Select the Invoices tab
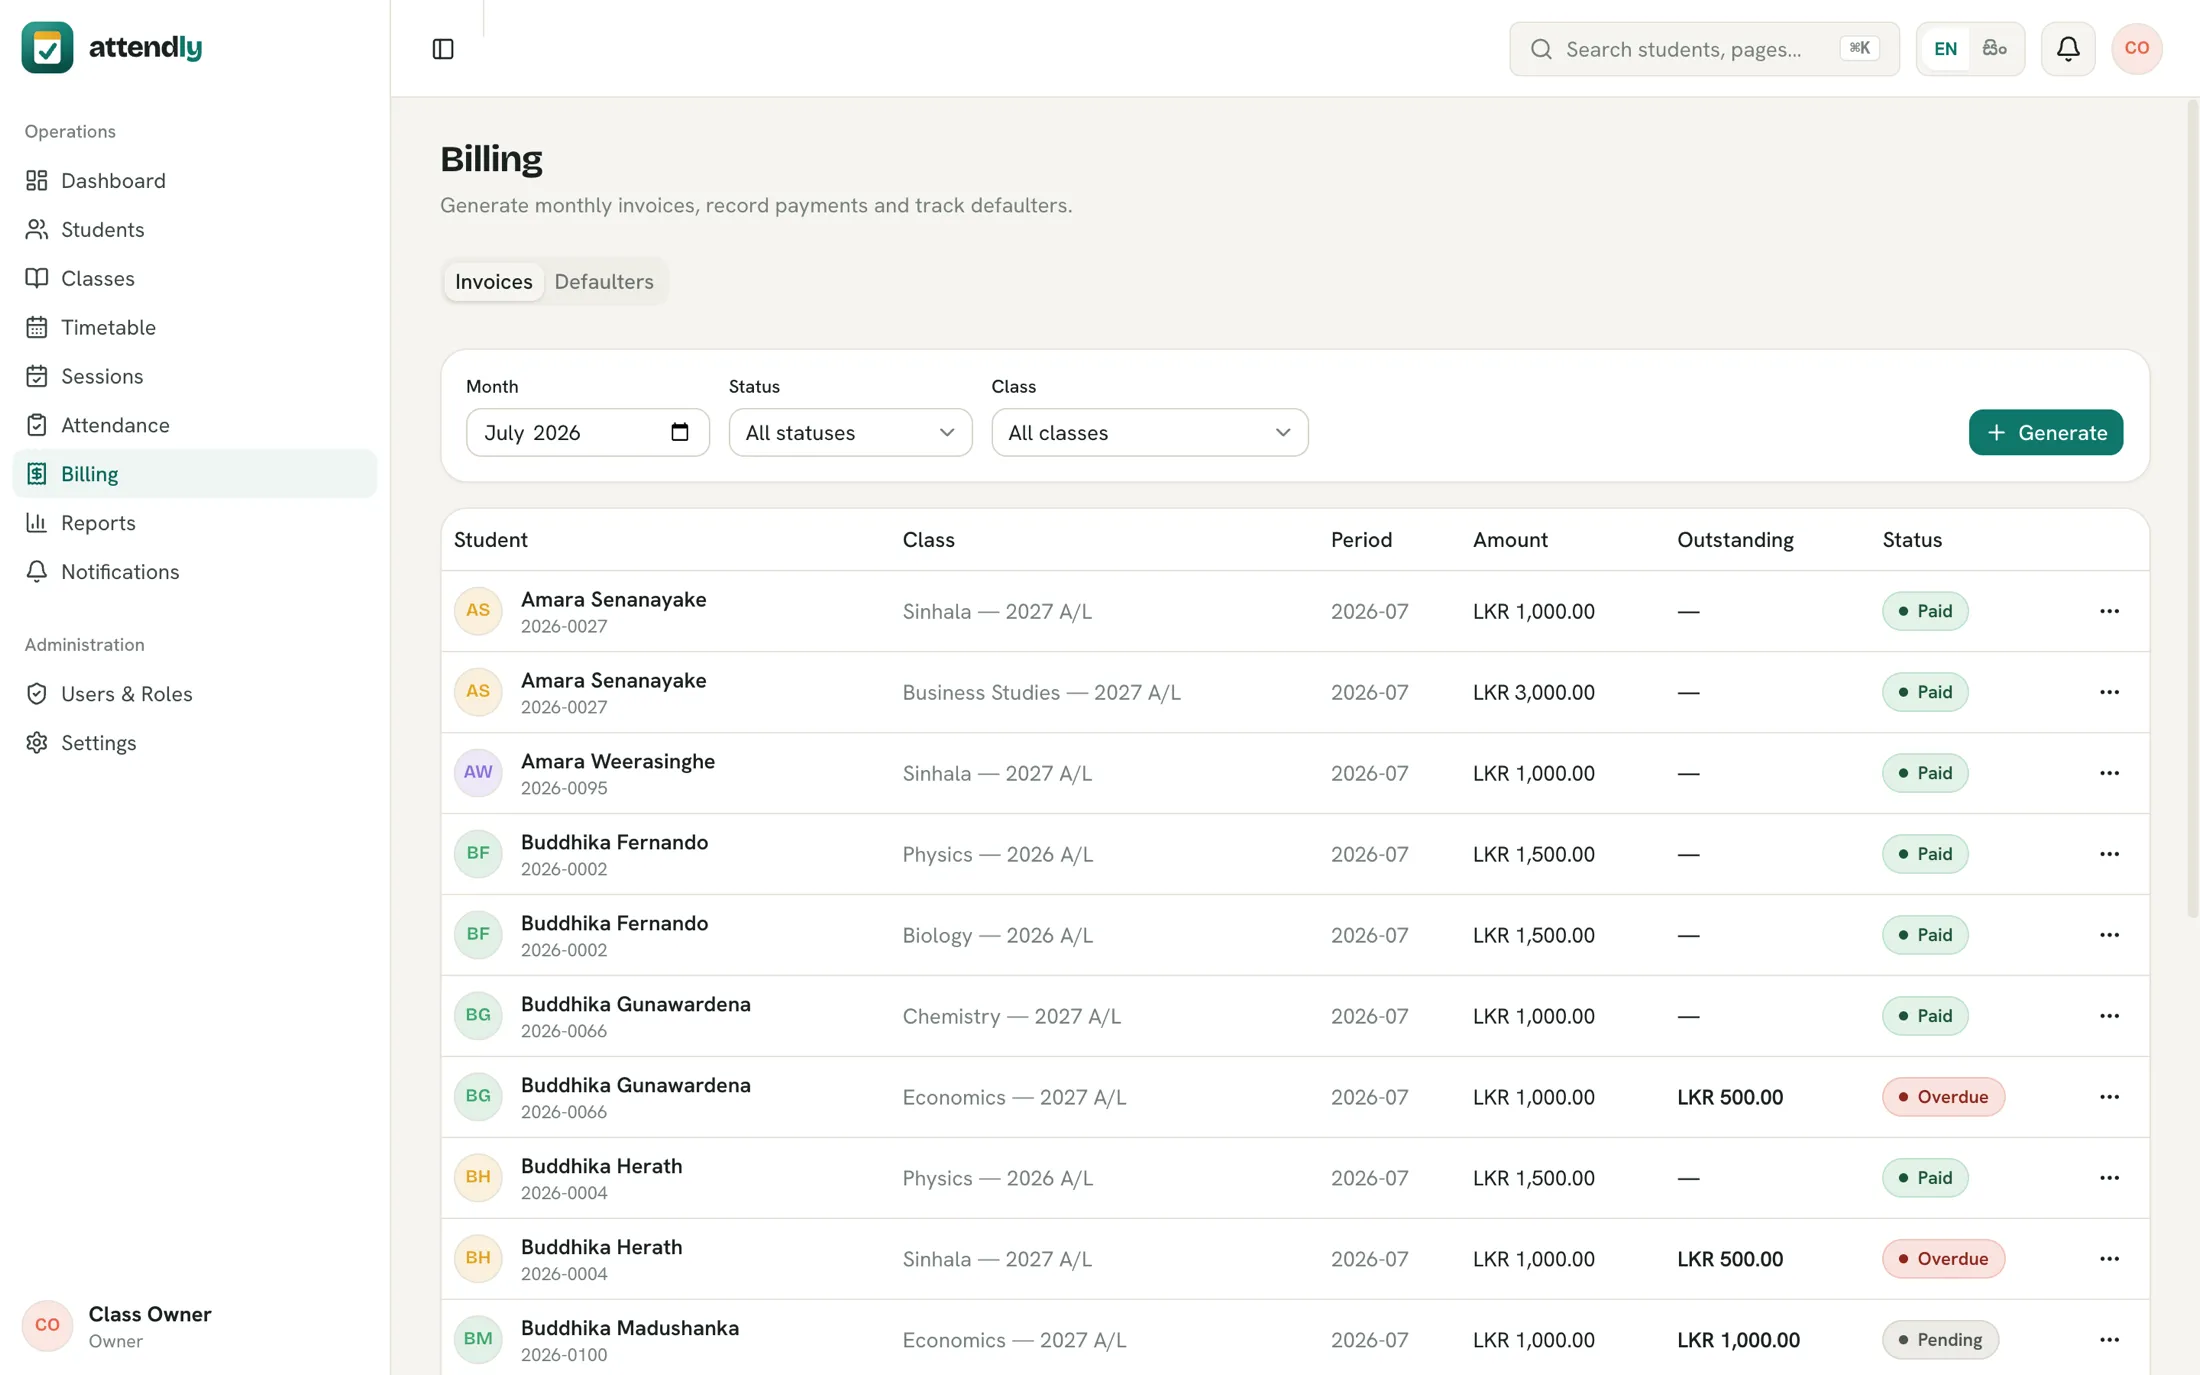Screen dimensions: 2200x1375 coord(493,281)
